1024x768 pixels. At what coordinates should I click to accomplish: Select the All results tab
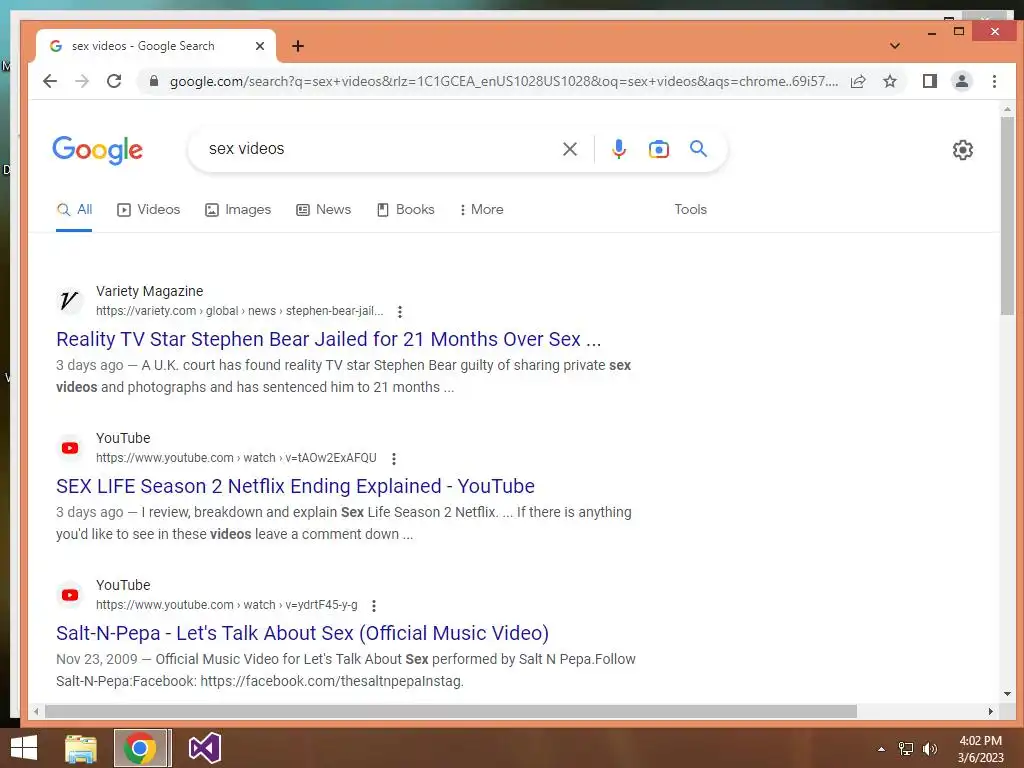[74, 210]
